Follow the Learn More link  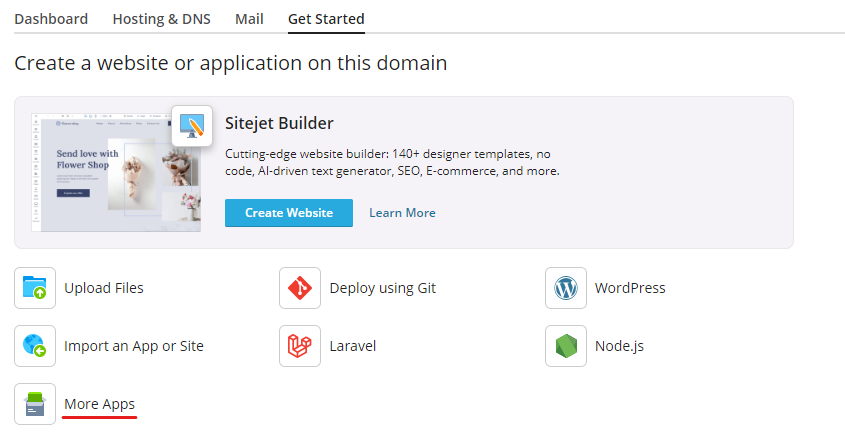(x=402, y=213)
